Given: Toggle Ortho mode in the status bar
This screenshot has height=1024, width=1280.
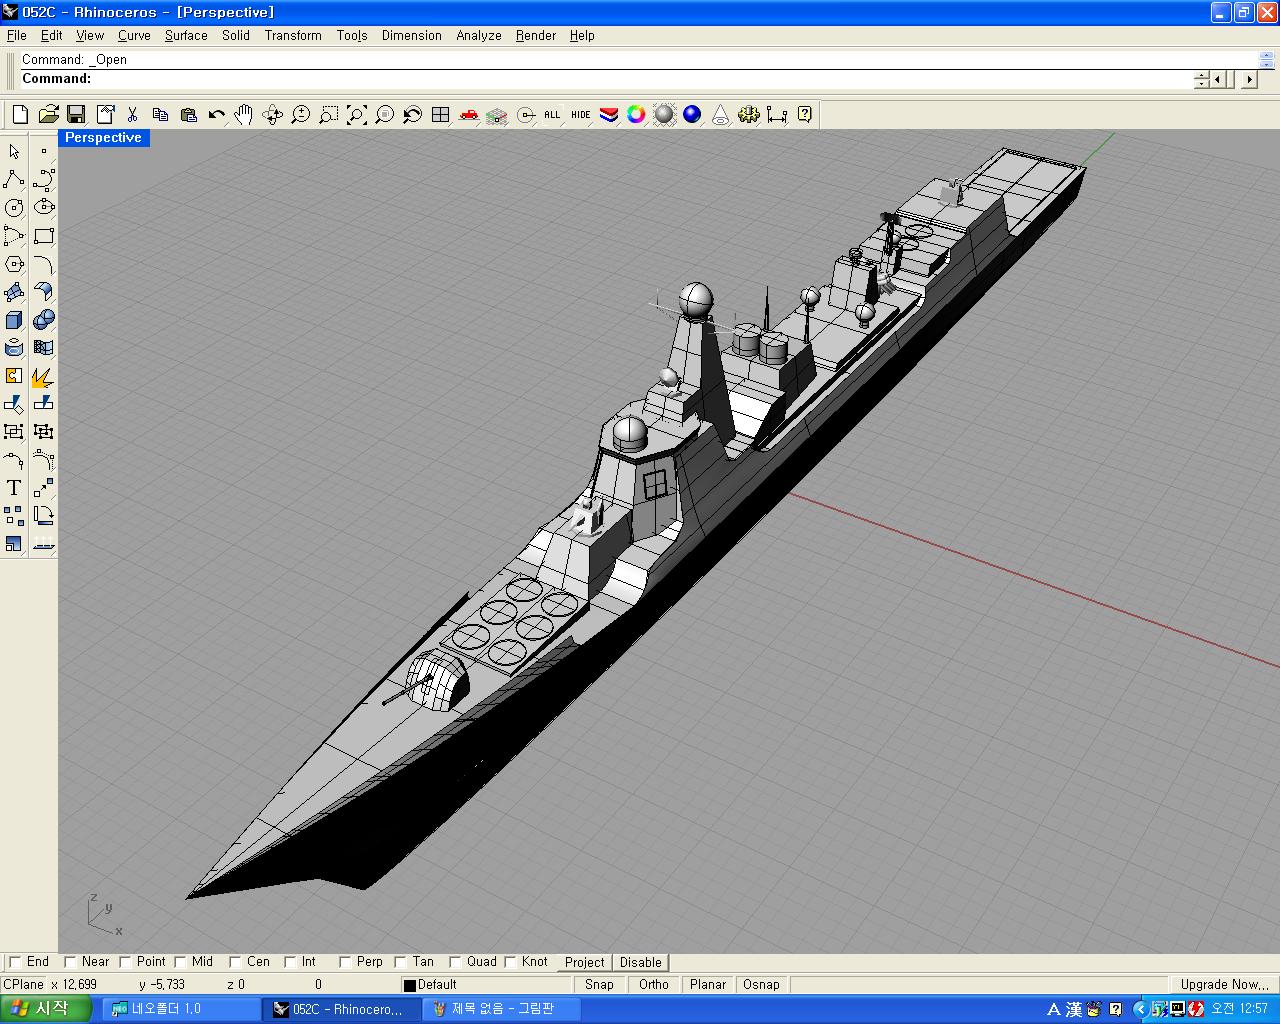Looking at the screenshot, I should (x=654, y=985).
